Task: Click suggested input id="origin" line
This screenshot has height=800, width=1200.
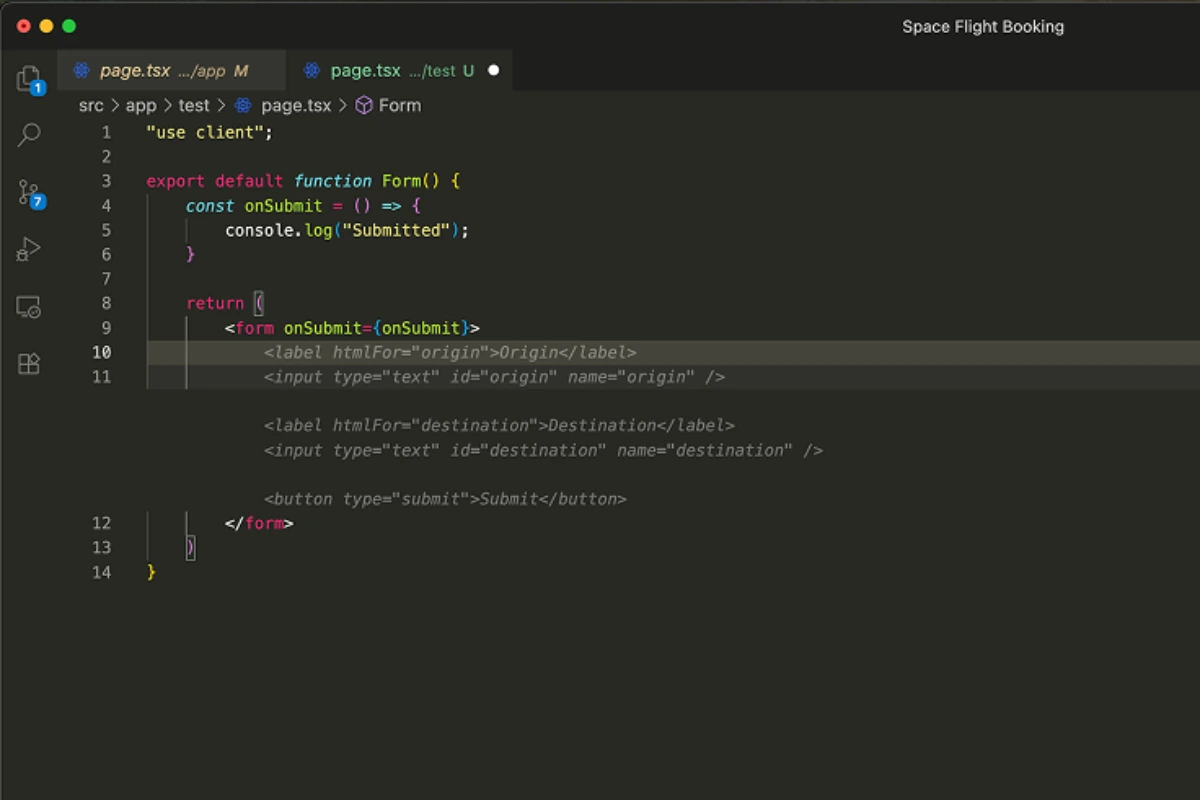Action: 494,377
